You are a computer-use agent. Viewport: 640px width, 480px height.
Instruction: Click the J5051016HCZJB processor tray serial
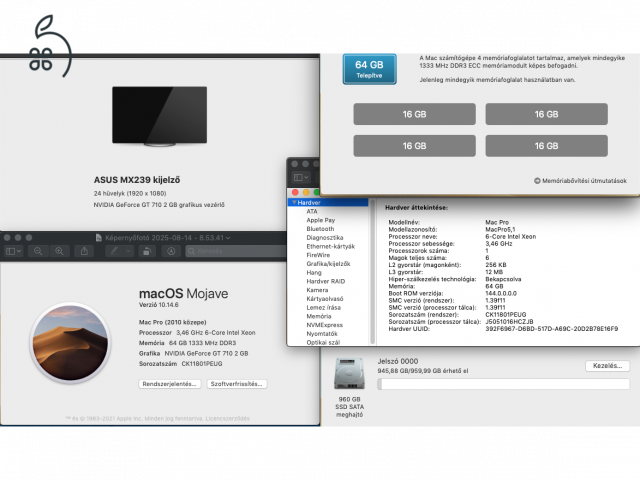[509, 322]
